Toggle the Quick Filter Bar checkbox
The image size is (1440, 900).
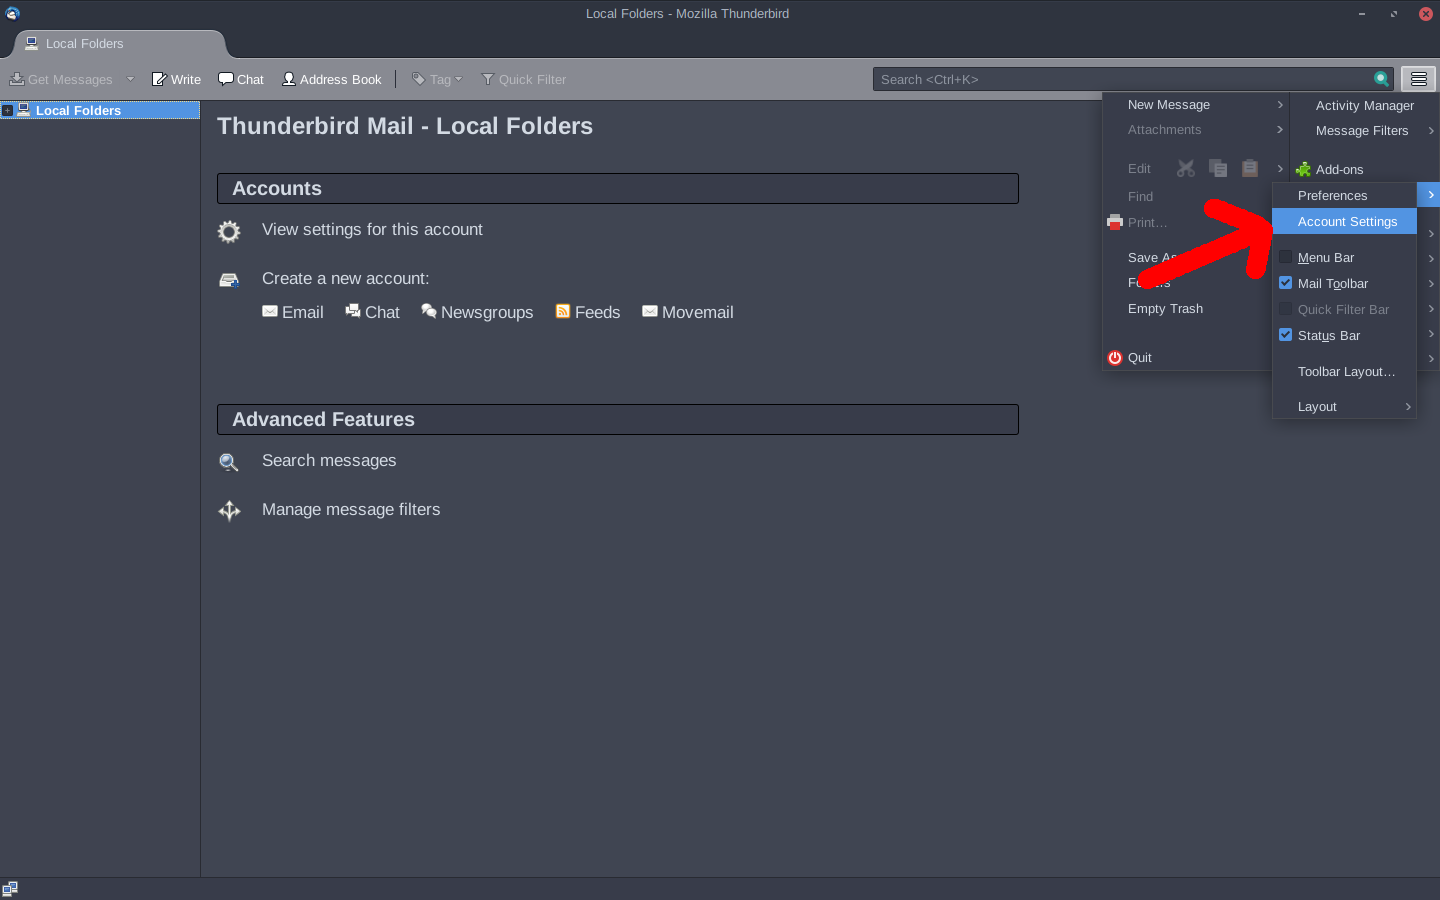[1286, 309]
